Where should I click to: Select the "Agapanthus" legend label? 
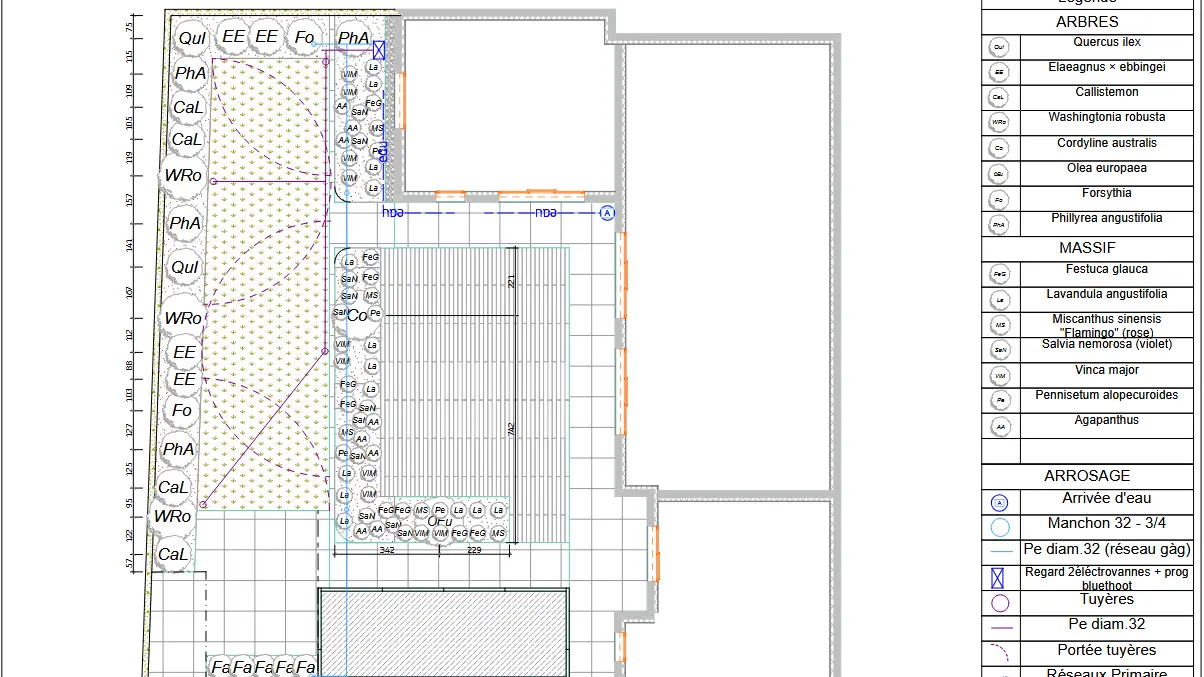click(1107, 420)
